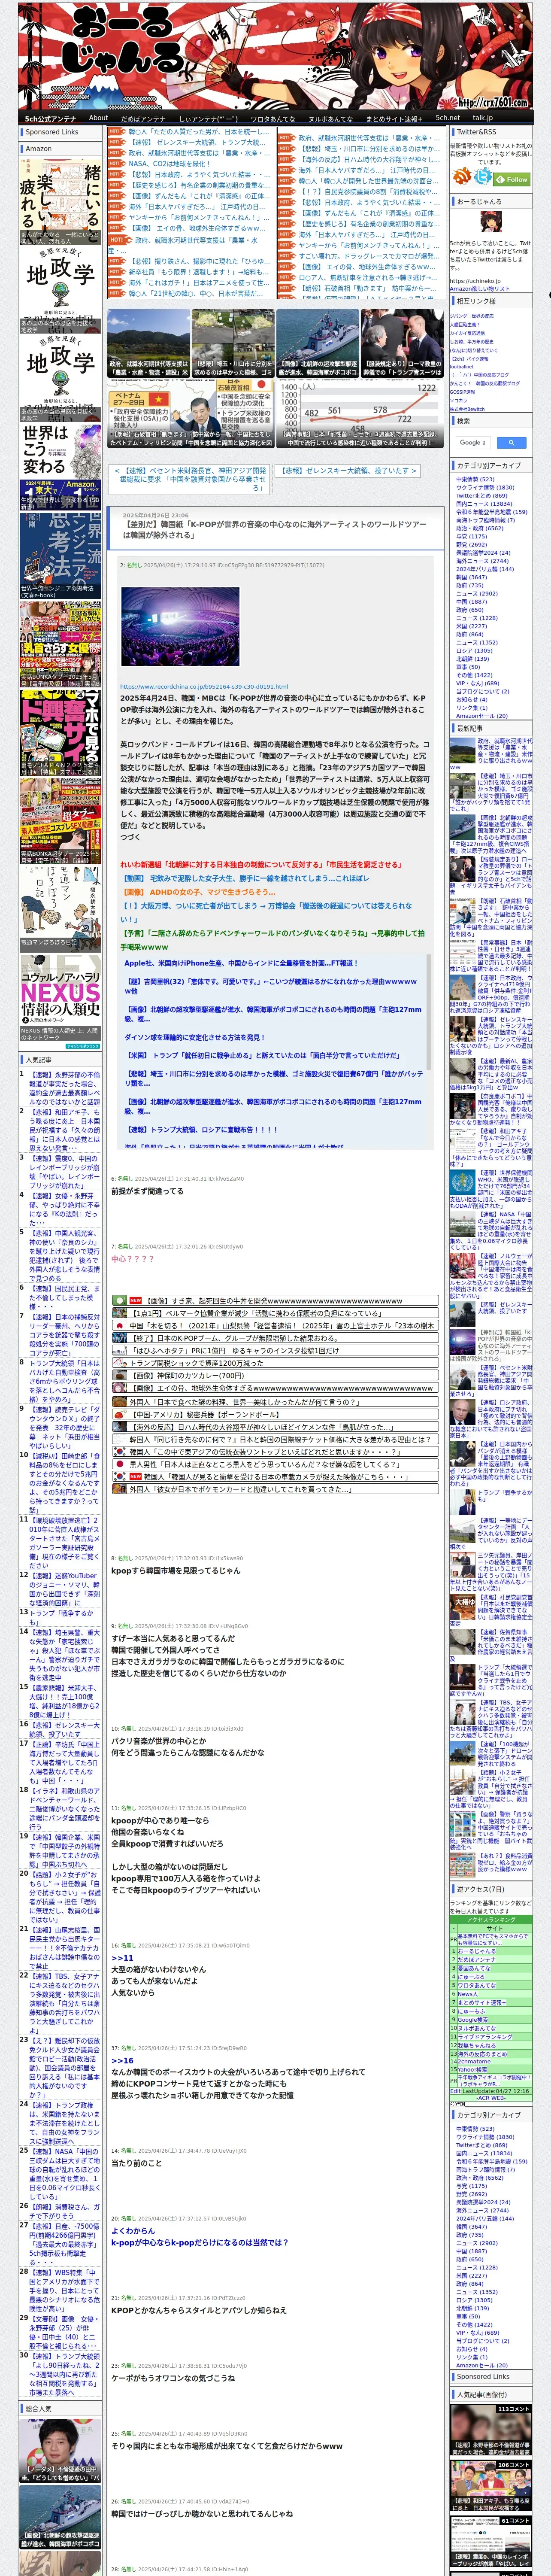Open the recordchina.co.jp source URL
The image size is (551, 2576).
pyautogui.click(x=203, y=686)
